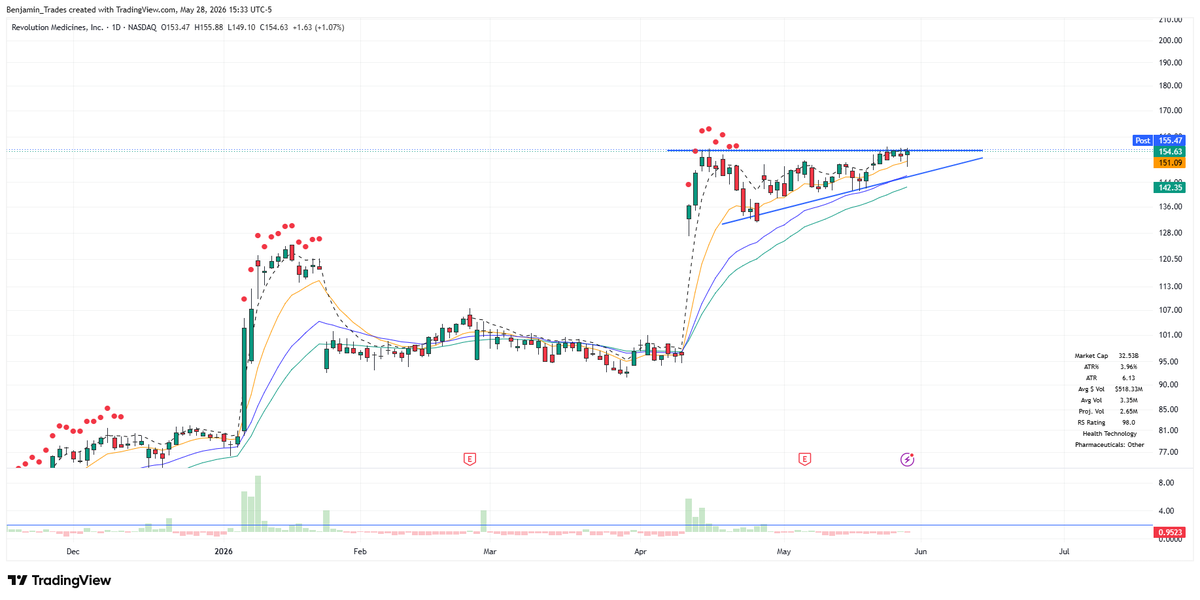The width and height of the screenshot is (1200, 600).
Task: Click the May label on time axis
Action: 784,551
